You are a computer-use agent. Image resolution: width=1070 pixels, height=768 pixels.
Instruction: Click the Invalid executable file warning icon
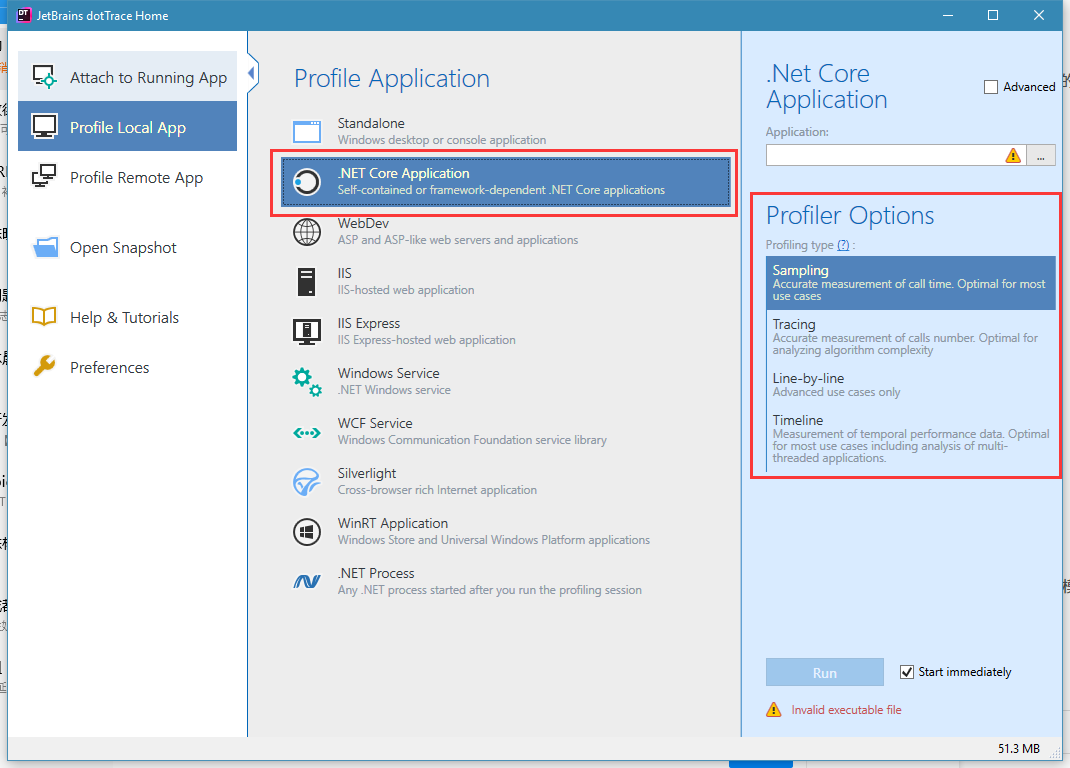(x=774, y=709)
